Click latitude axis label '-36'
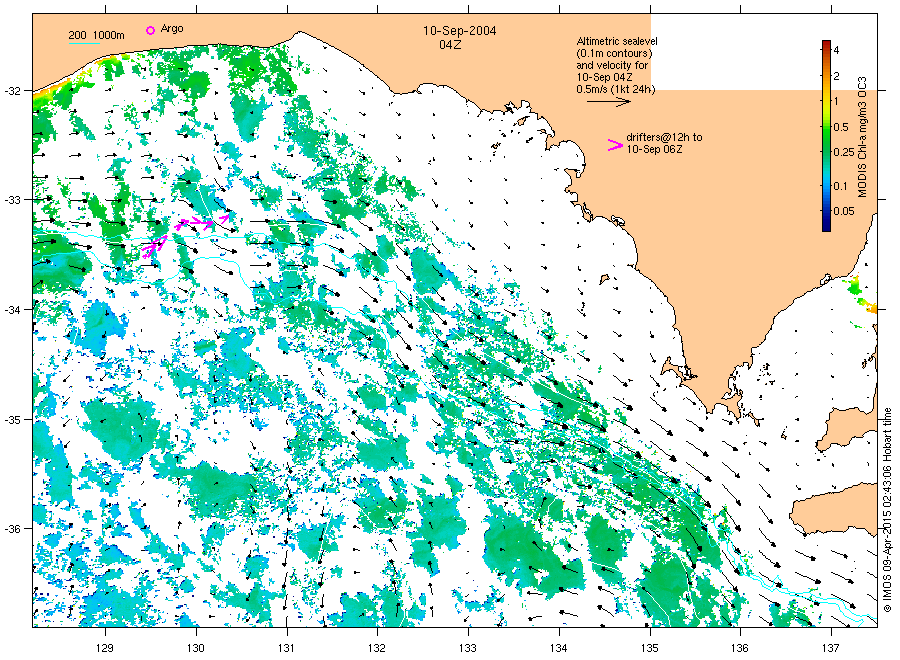900x660 pixels. (13, 529)
